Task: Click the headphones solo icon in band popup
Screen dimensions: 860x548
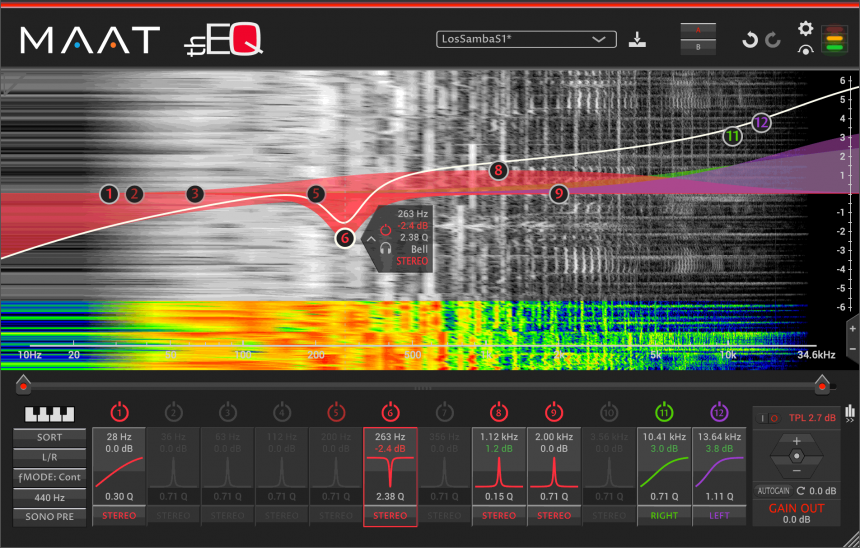Action: pos(385,249)
